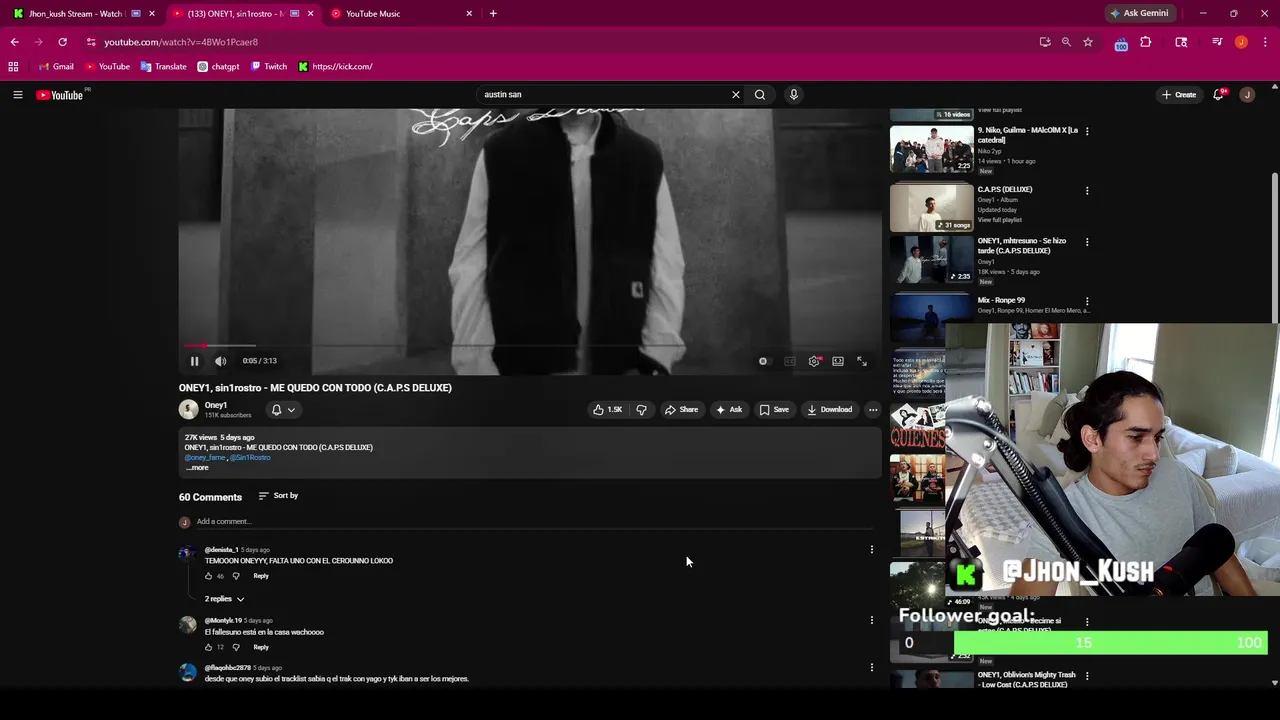Screen dimensions: 1280x720
Task: Toggle subtitles with the CC button
Action: click(x=790, y=361)
